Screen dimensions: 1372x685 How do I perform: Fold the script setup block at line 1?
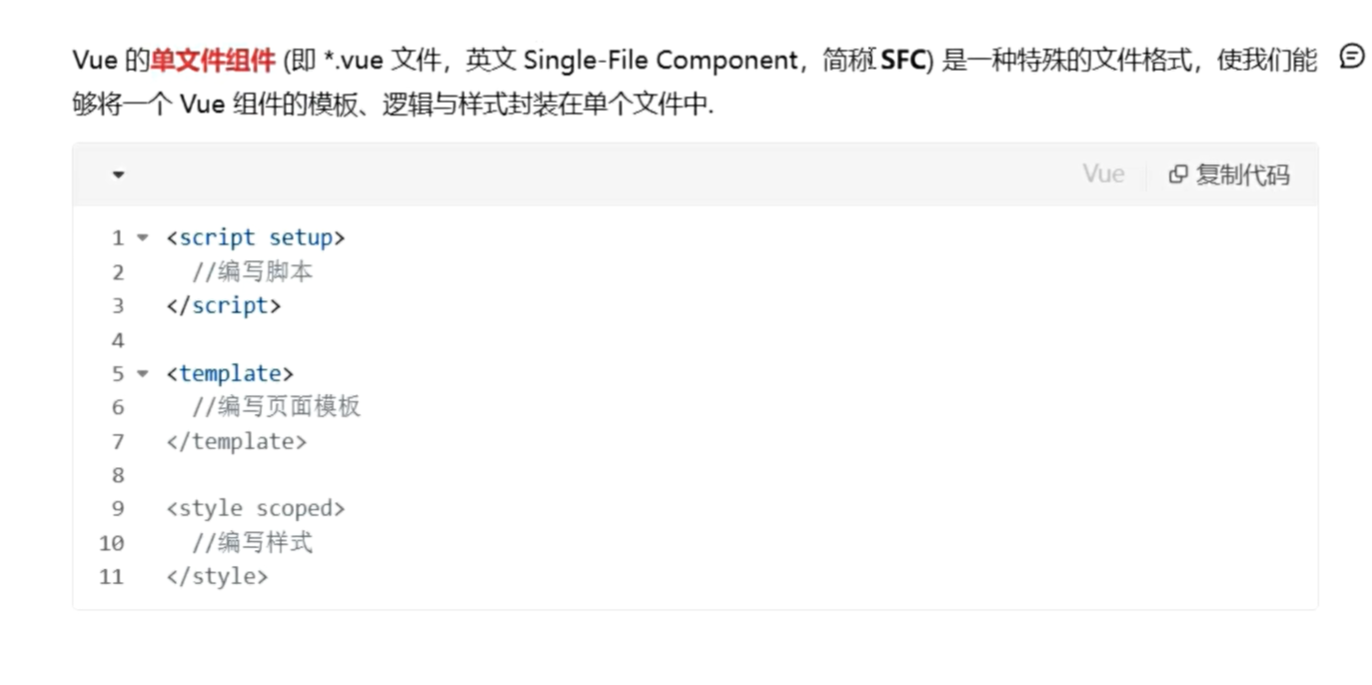142,238
